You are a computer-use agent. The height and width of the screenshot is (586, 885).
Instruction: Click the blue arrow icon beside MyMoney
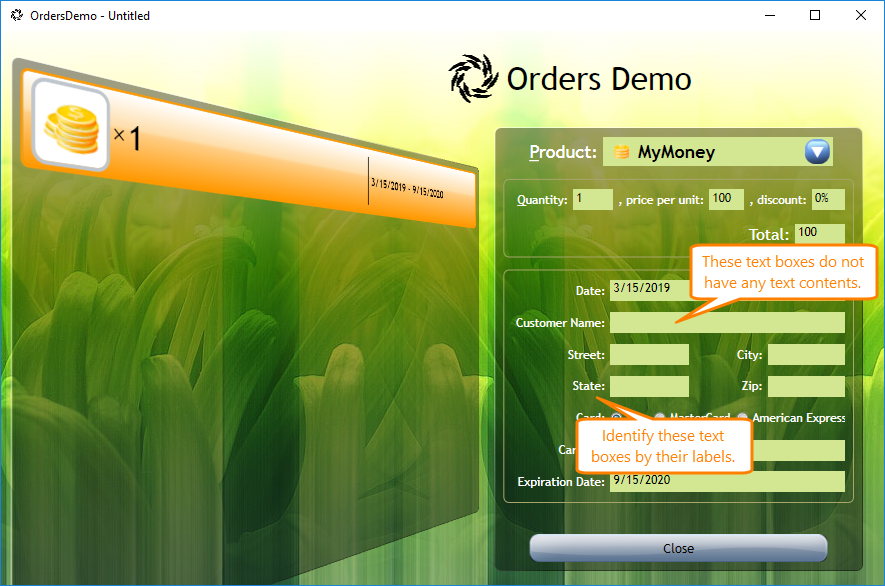[x=817, y=151]
